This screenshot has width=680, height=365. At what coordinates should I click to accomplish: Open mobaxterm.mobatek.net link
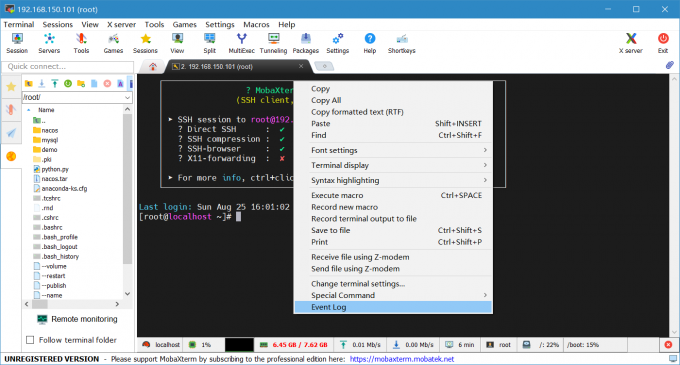coord(402,359)
